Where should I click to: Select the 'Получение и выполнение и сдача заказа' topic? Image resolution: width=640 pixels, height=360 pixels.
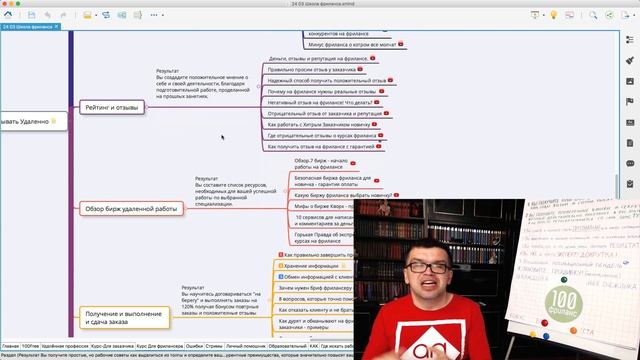(124, 318)
